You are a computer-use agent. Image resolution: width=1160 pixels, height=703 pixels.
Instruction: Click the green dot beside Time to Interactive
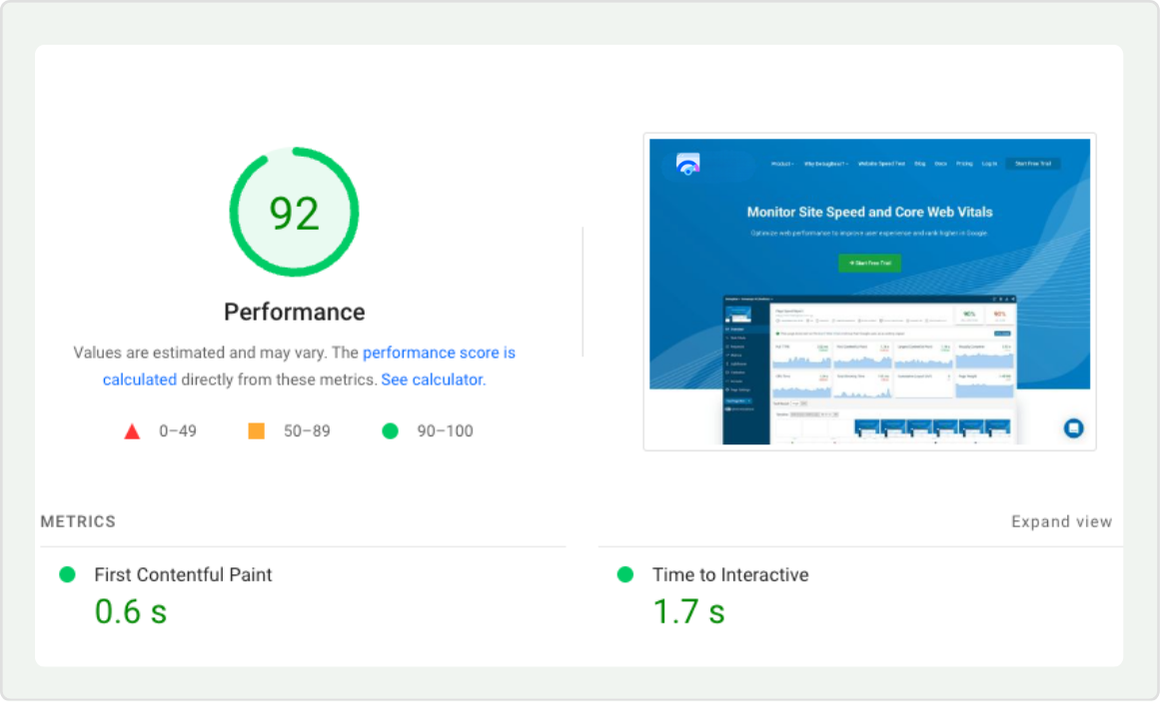coord(625,574)
